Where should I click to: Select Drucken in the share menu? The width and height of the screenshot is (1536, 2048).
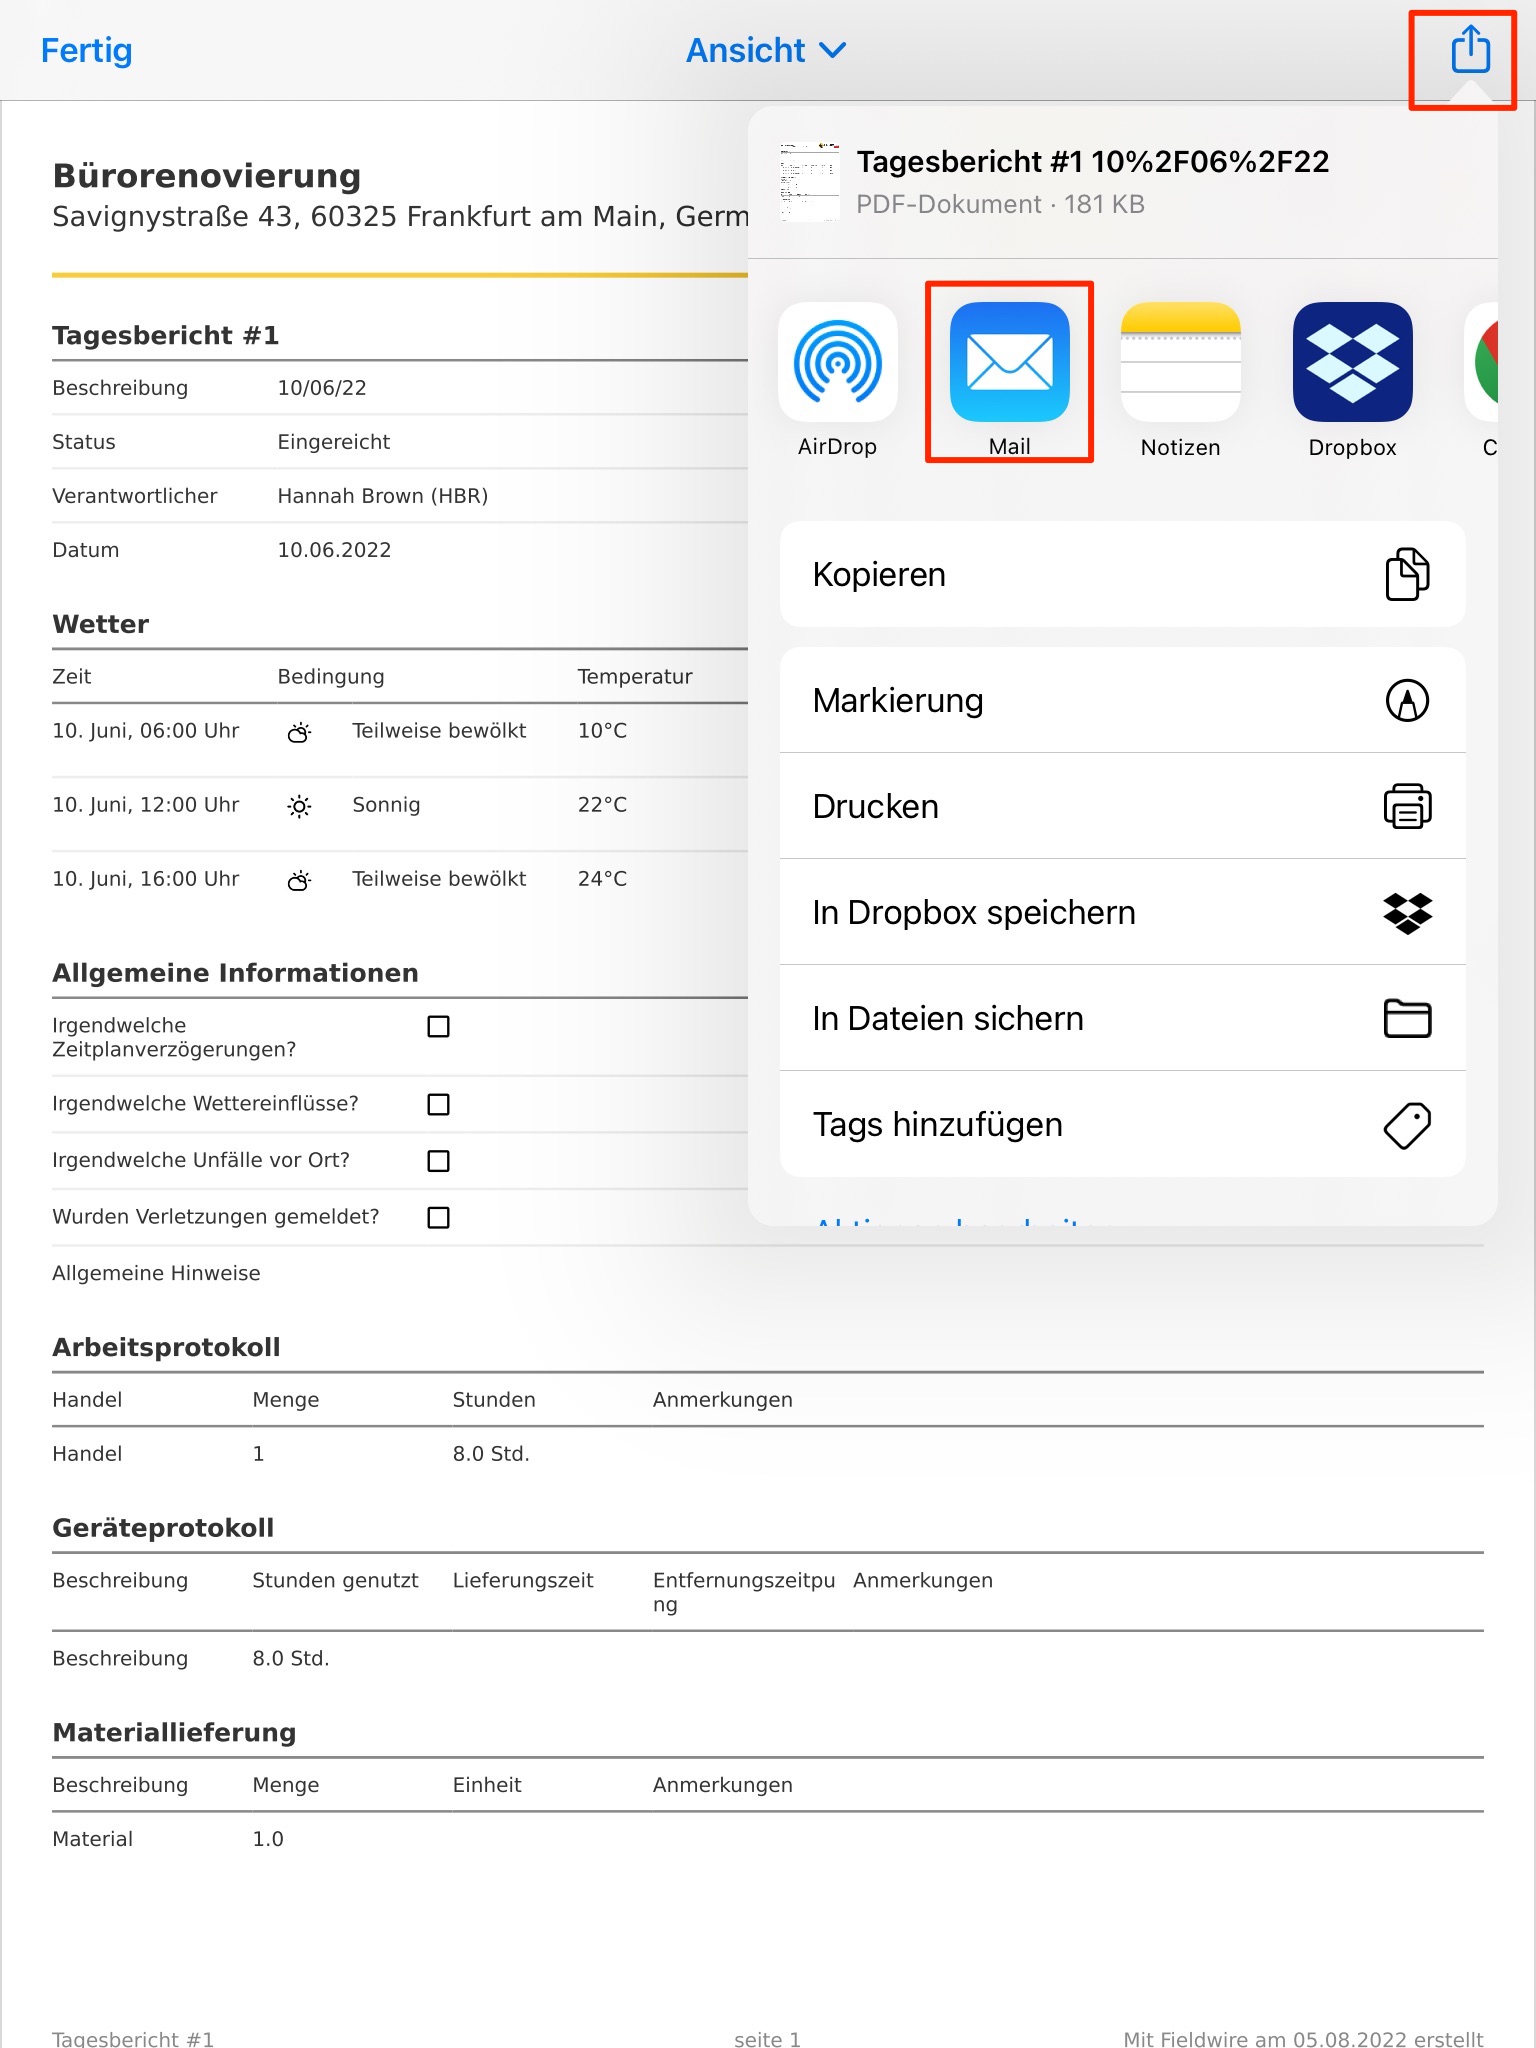pyautogui.click(x=1122, y=806)
